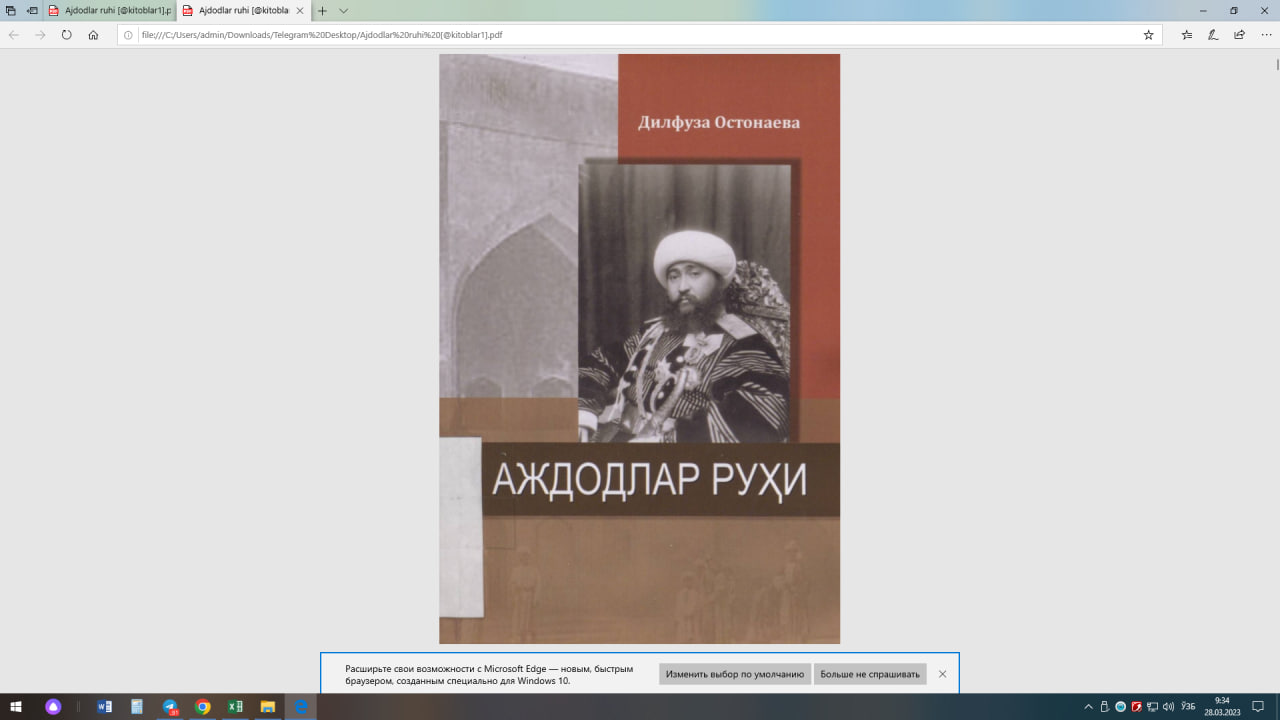Open a new tab

click(322, 11)
